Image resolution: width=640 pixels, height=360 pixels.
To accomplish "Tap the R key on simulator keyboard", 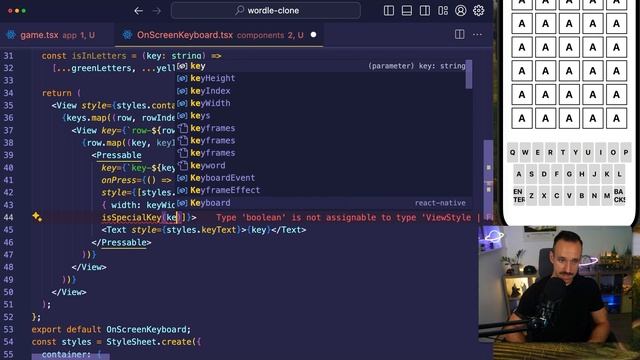I will click(x=550, y=153).
